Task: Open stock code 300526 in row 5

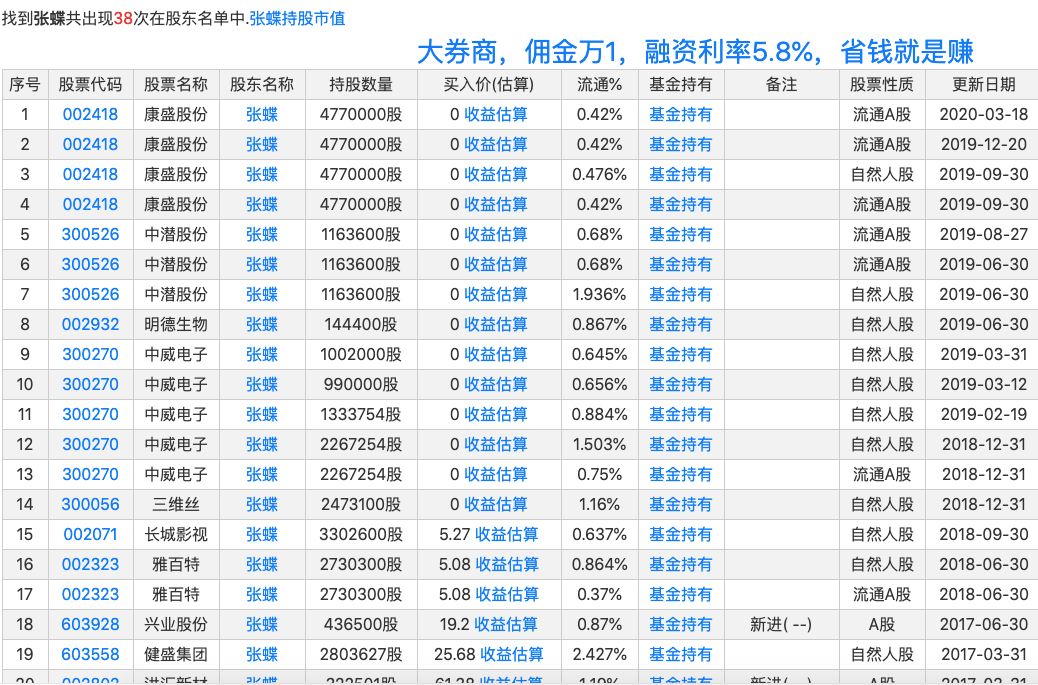Action: click(90, 234)
